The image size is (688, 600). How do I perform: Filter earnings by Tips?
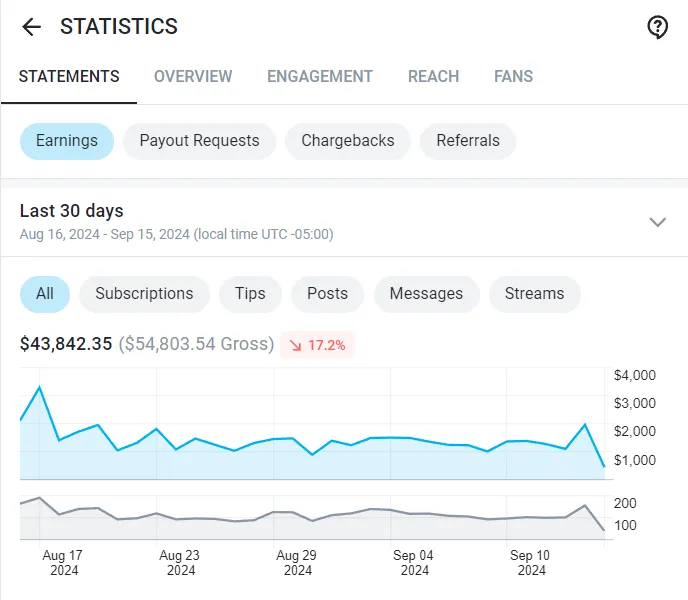point(250,294)
